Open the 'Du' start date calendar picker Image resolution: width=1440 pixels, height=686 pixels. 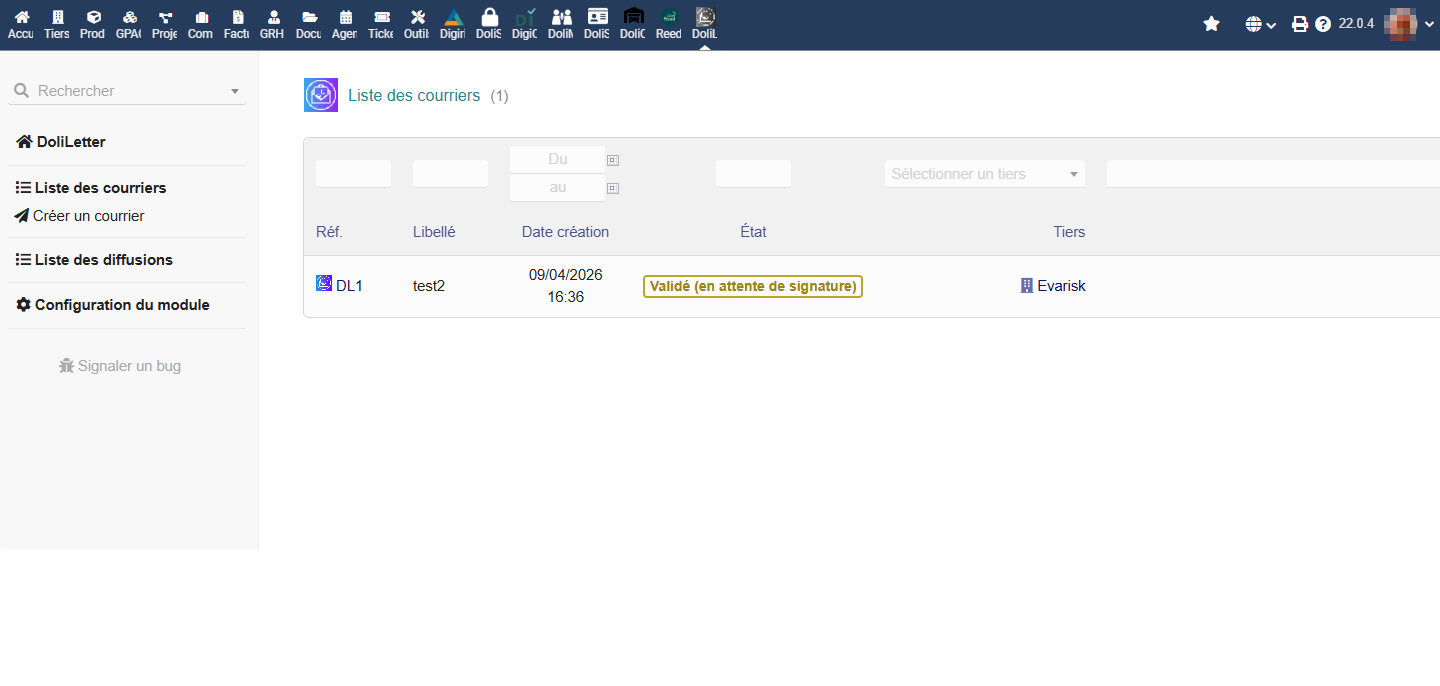[613, 160]
